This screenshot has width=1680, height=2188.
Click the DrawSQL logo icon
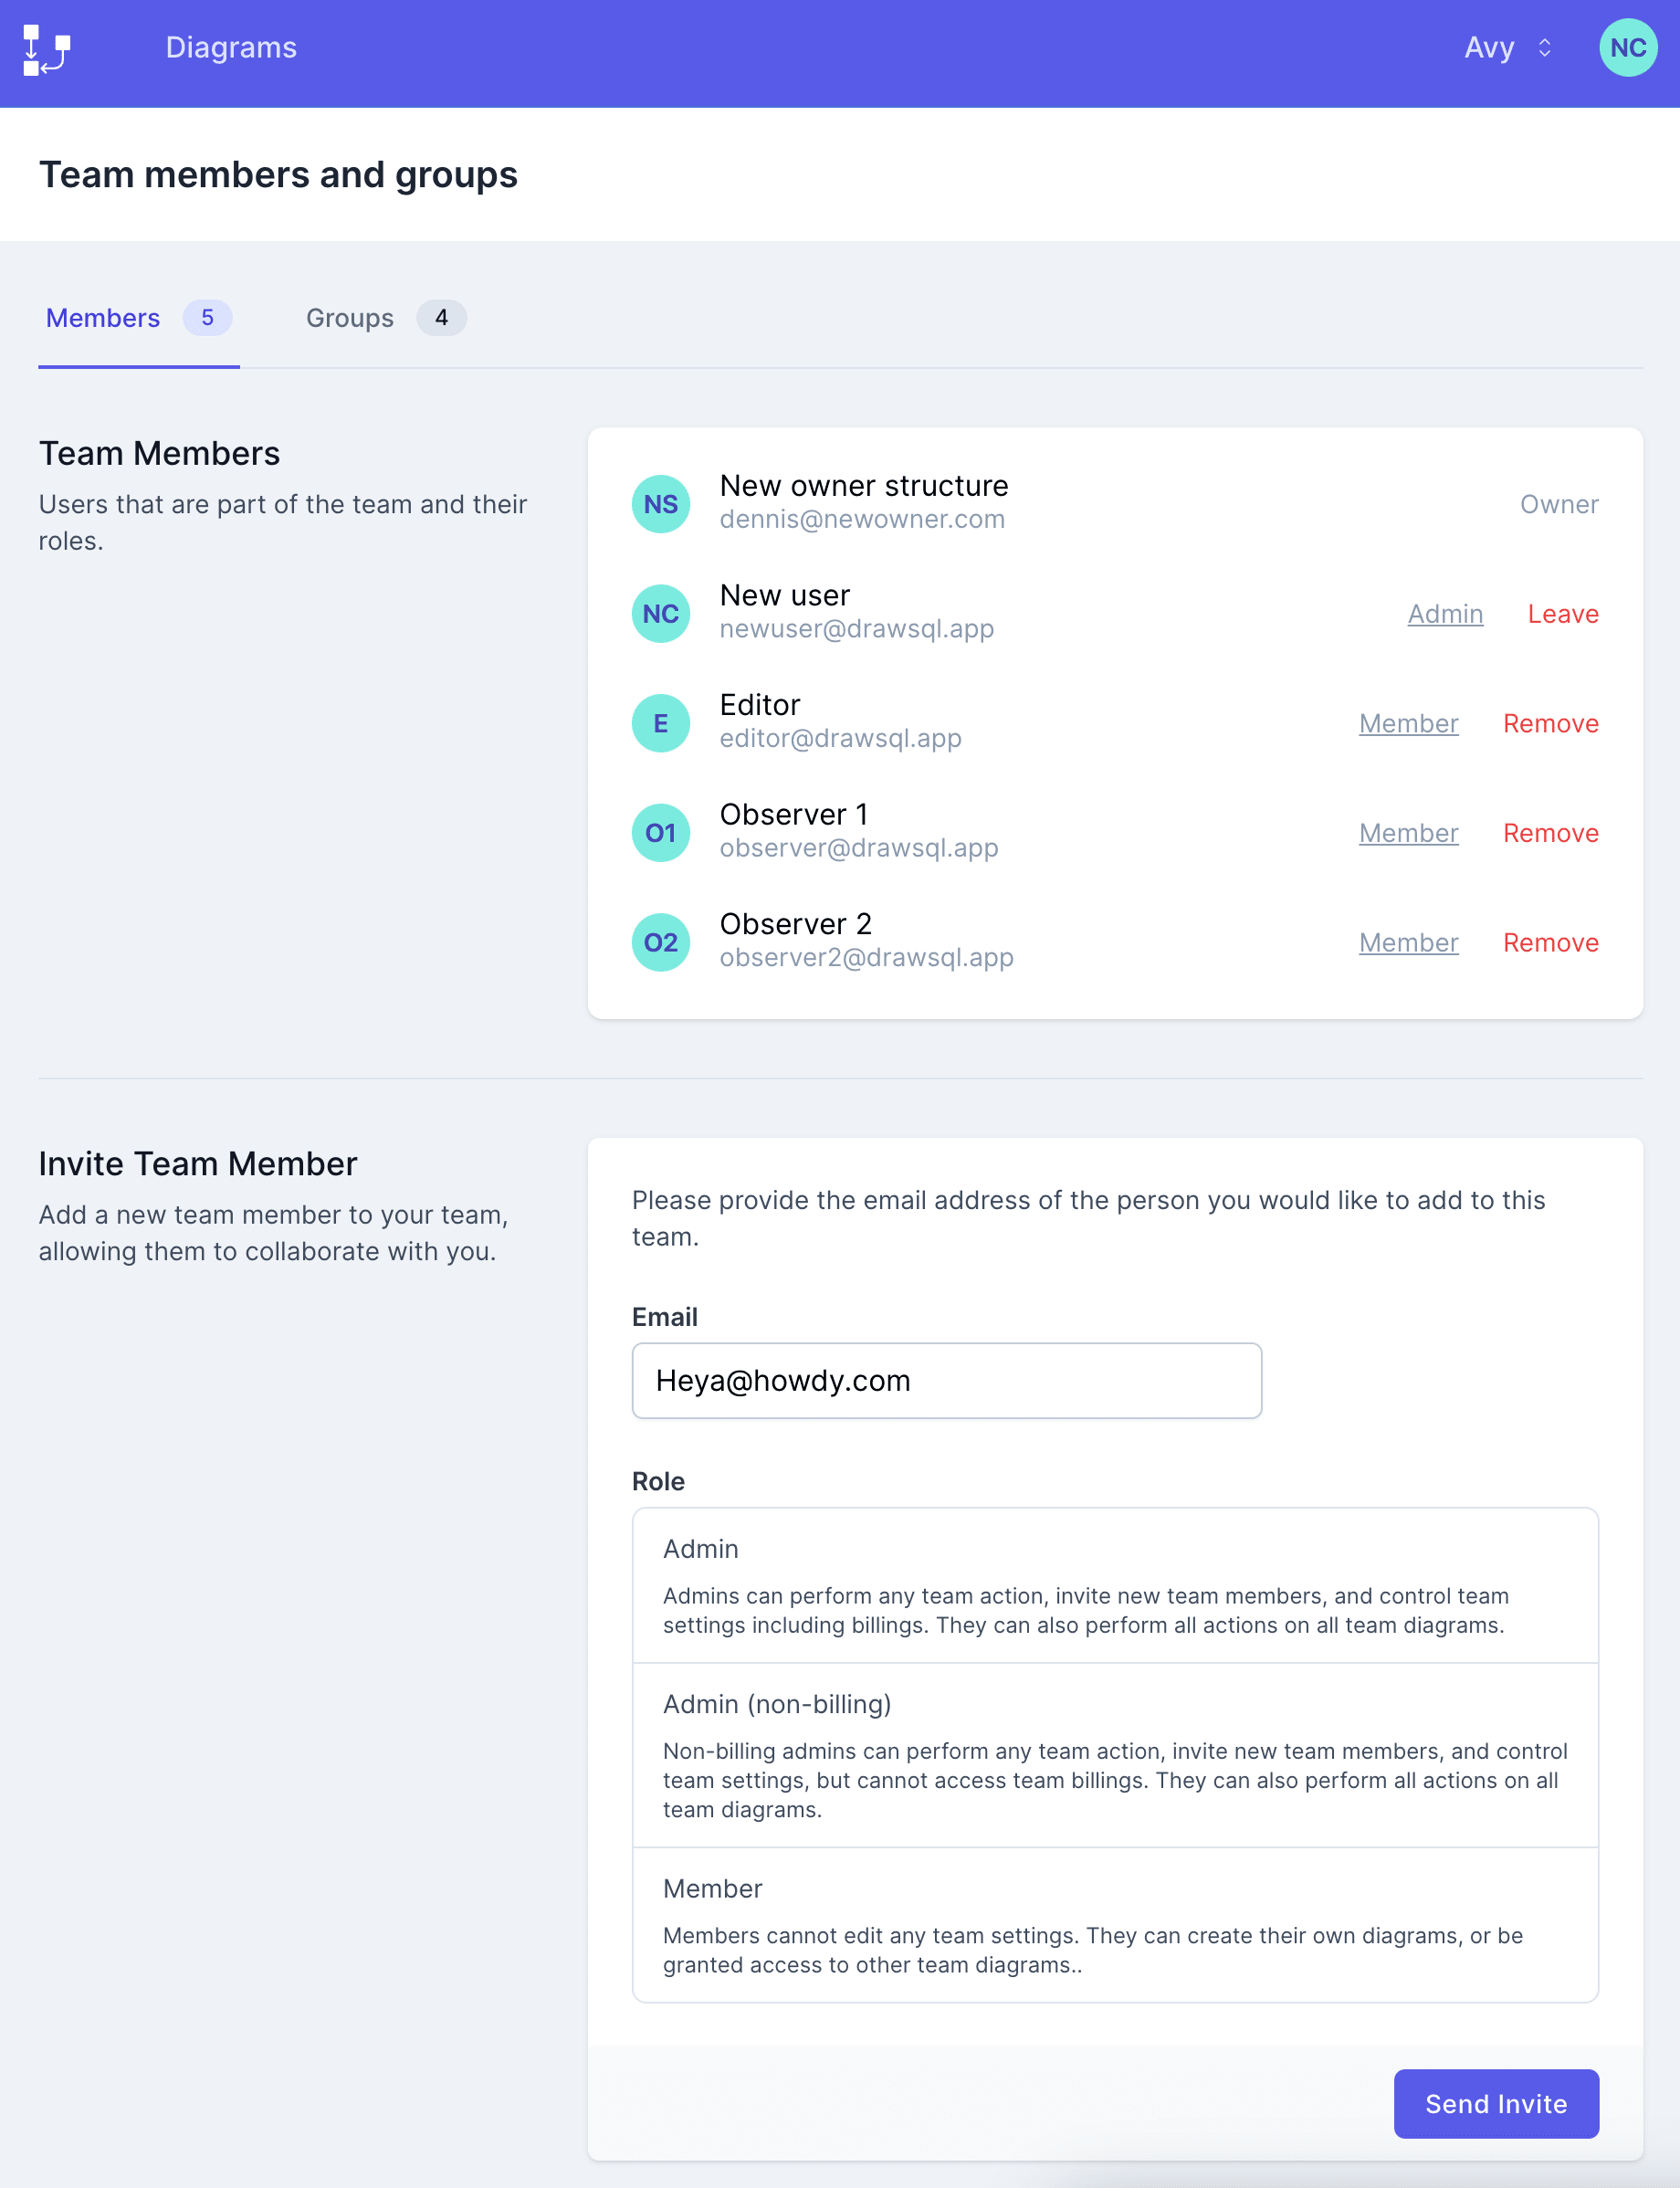[47, 50]
